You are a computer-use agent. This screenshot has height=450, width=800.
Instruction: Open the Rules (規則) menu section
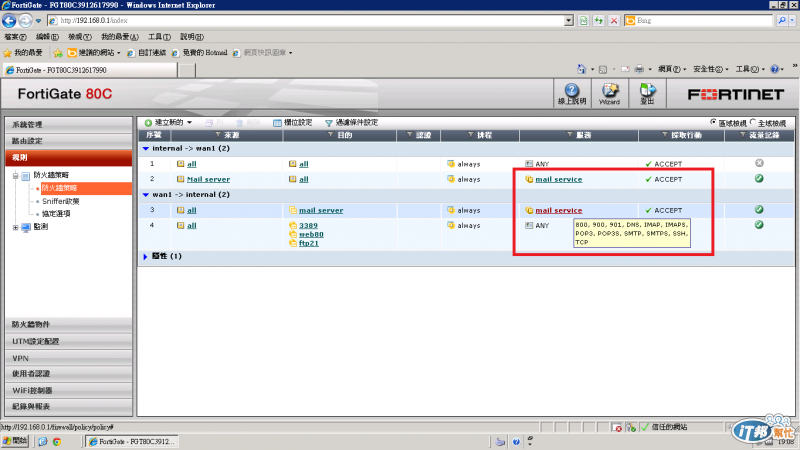[x=69, y=158]
